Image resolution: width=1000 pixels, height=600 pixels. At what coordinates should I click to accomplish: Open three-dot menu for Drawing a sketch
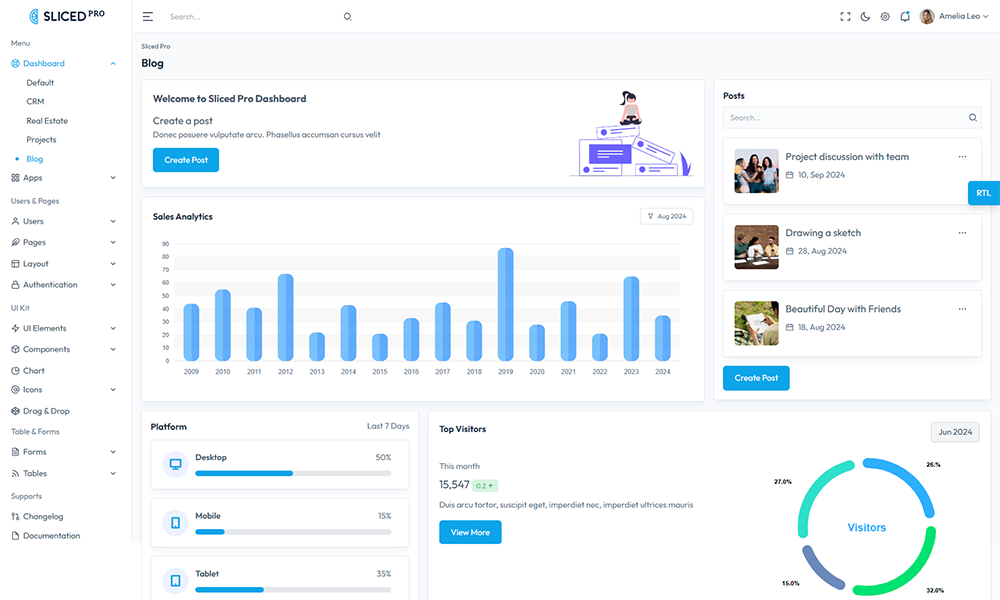tap(962, 233)
